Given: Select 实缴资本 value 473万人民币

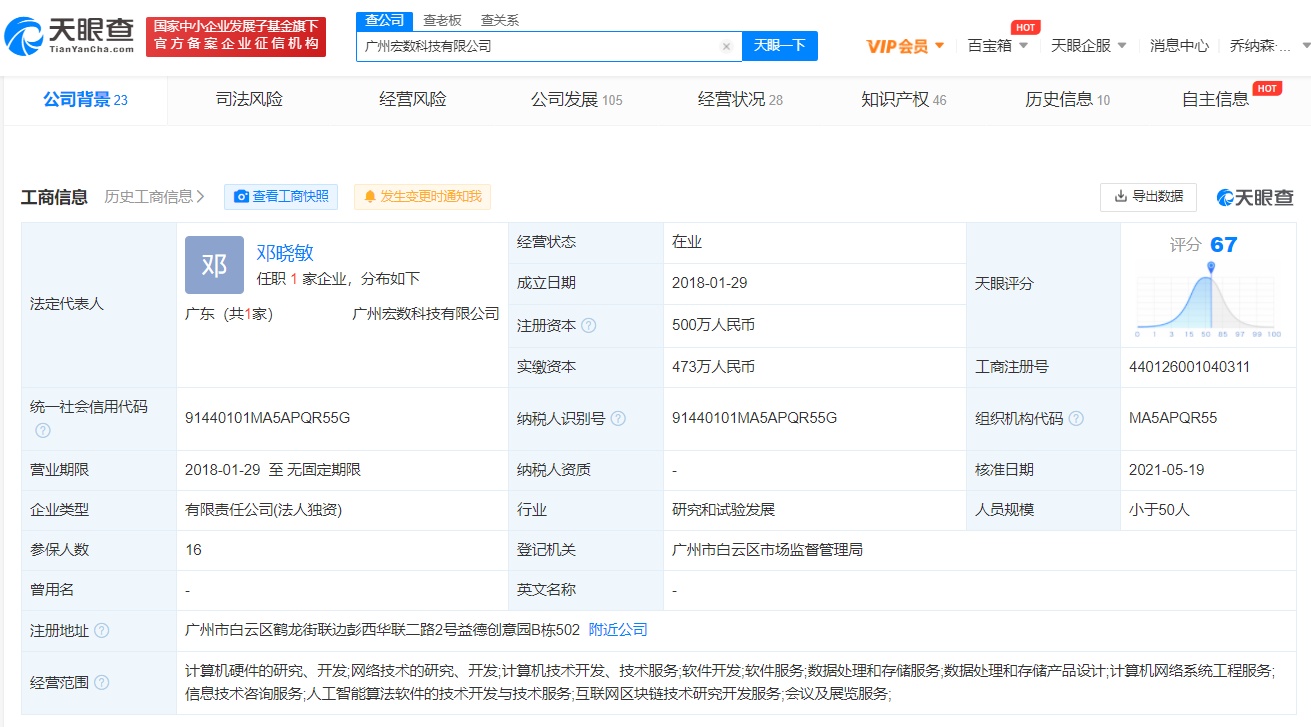Looking at the screenshot, I should (x=714, y=367).
